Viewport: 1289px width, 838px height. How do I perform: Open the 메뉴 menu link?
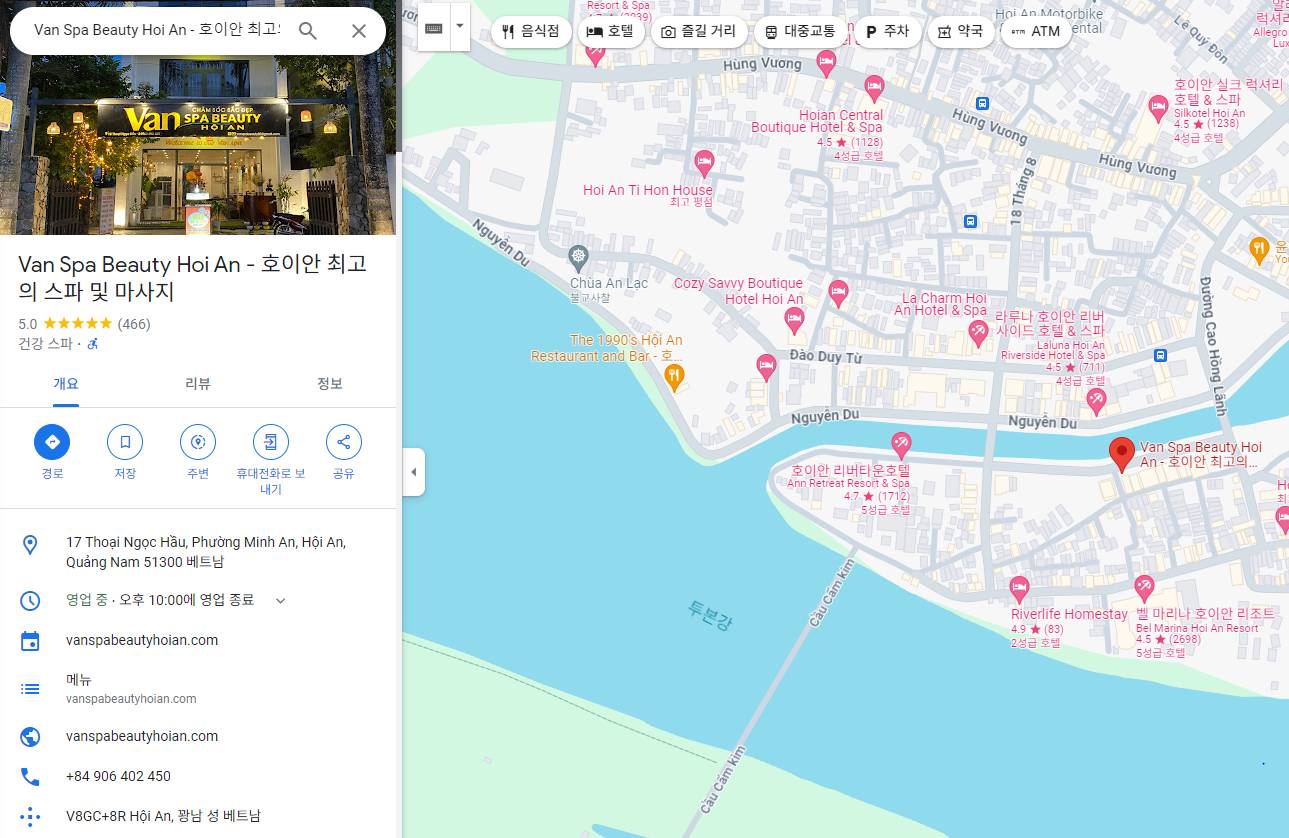[x=198, y=688]
